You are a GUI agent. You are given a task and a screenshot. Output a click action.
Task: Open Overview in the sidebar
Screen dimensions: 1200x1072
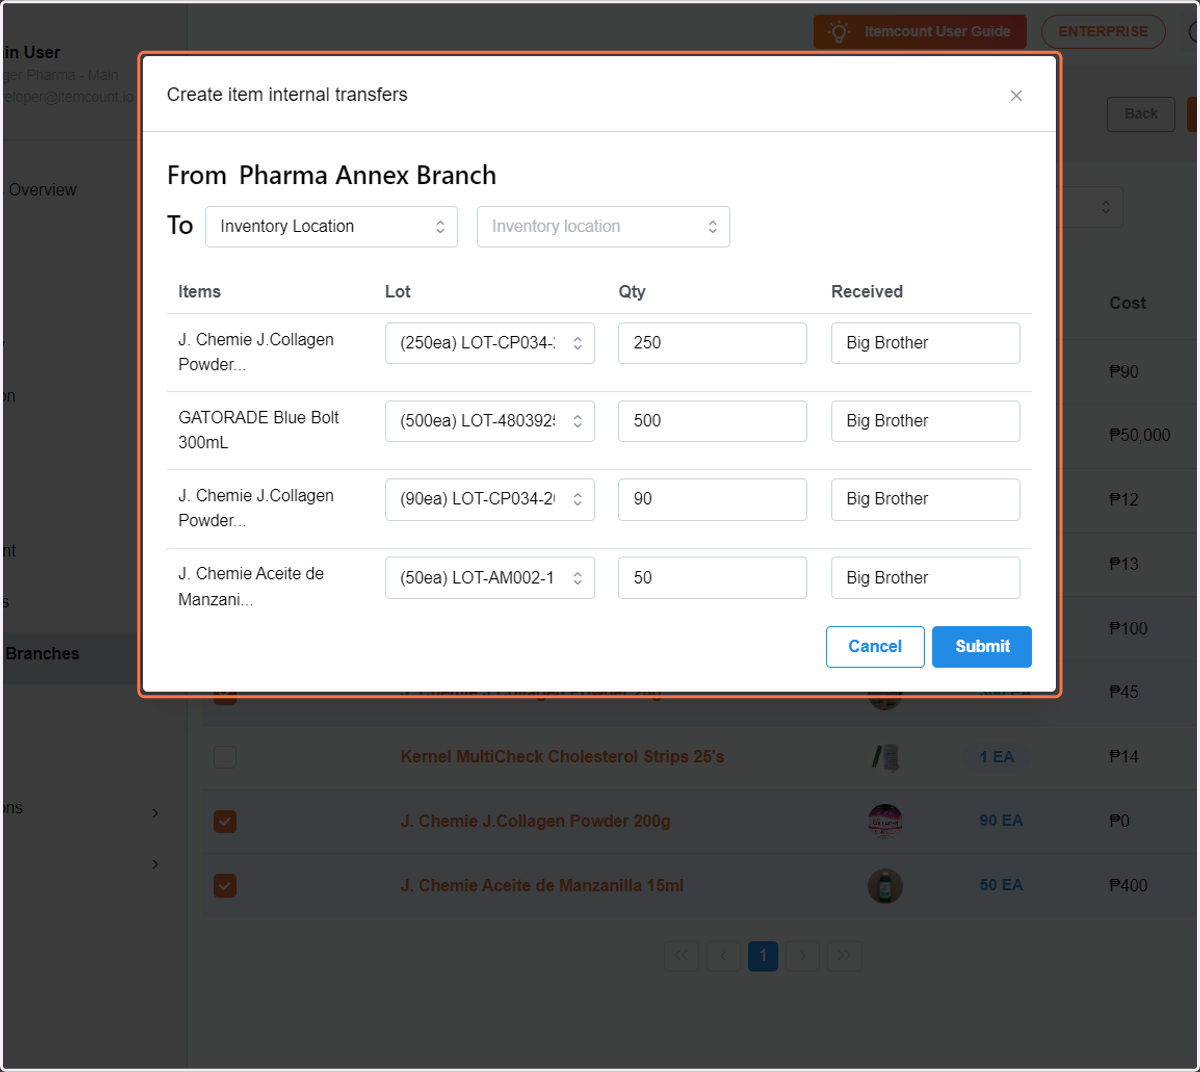pyautogui.click(x=42, y=190)
